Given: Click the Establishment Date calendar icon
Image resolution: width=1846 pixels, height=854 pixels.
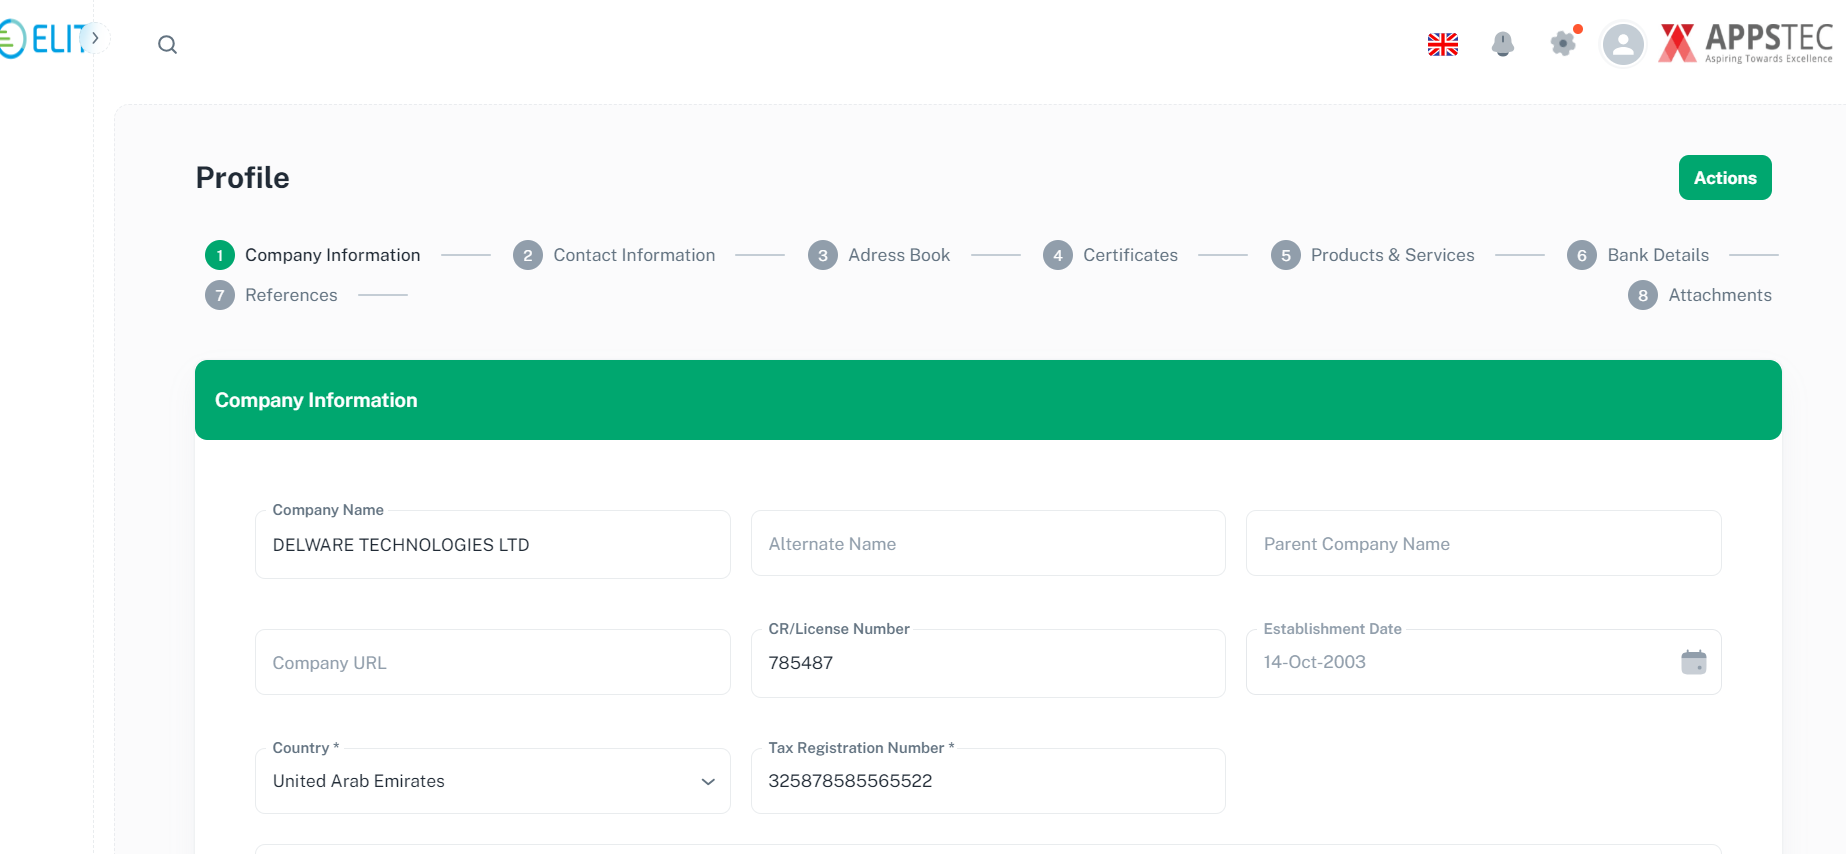Looking at the screenshot, I should (x=1693, y=662).
